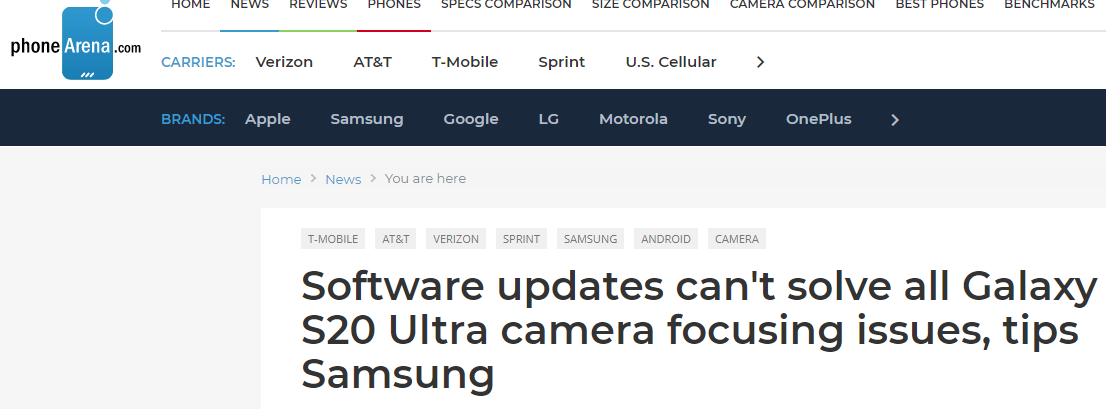This screenshot has height=409, width=1106.
Task: Select the AT&T carrier link
Action: tap(372, 62)
